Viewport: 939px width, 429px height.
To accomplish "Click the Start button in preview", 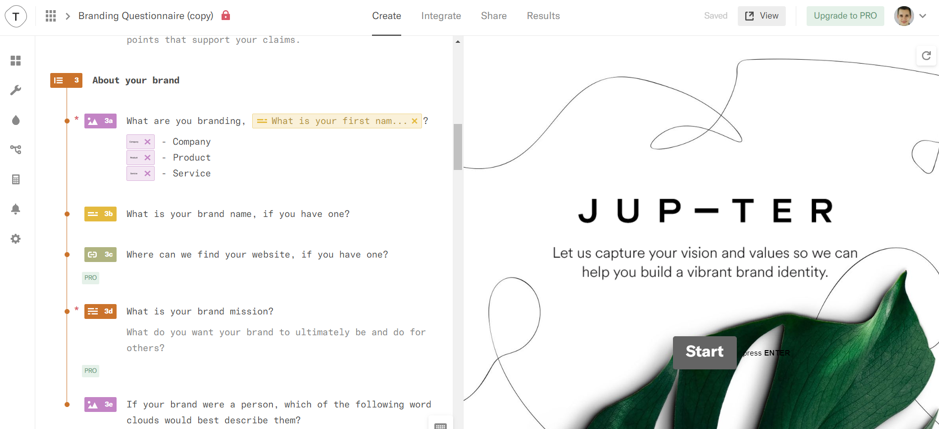I will (x=704, y=352).
